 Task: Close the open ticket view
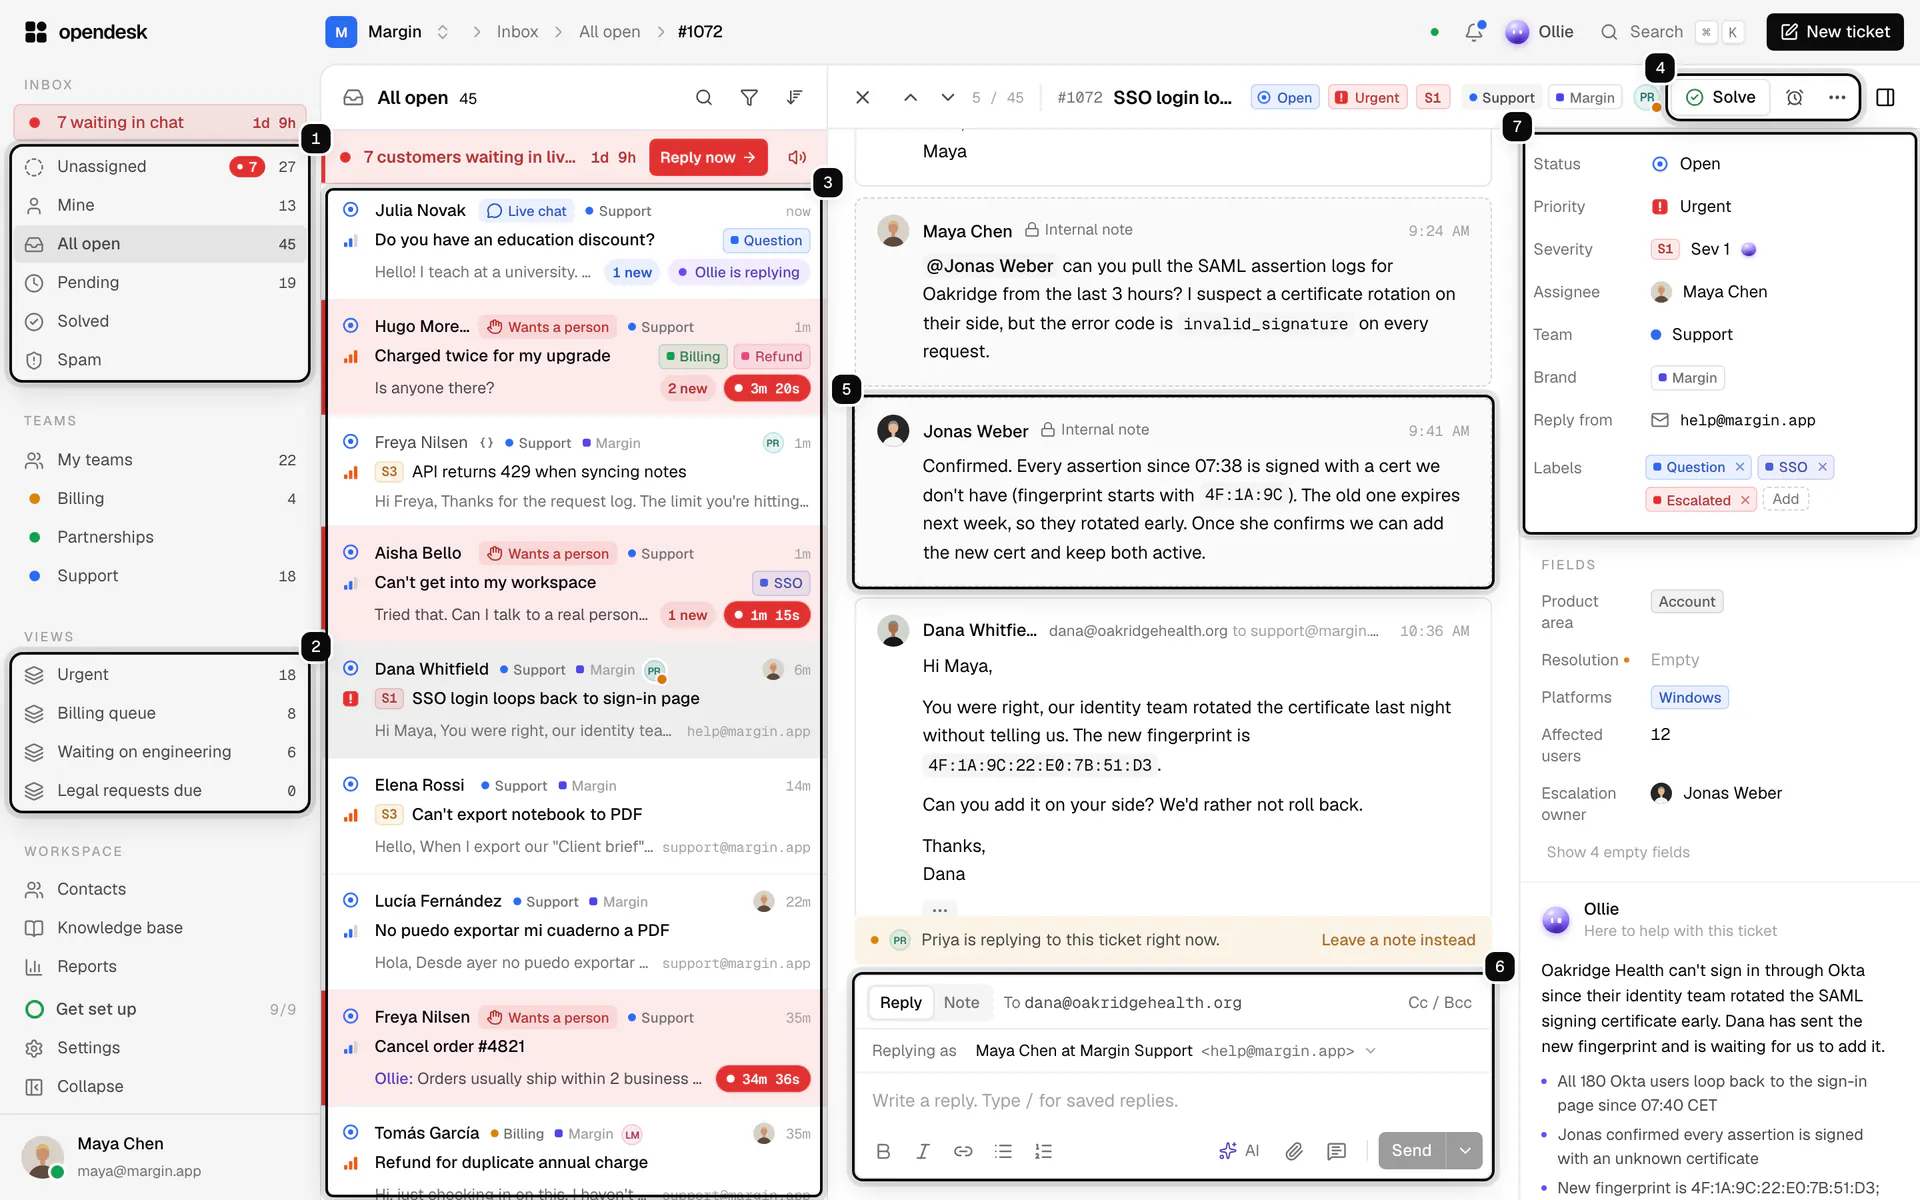[x=862, y=97]
